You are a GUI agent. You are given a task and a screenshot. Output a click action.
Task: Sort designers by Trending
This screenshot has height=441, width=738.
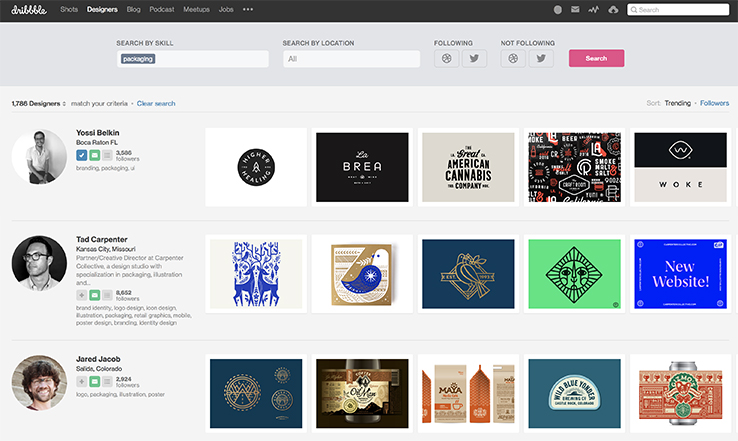(678, 103)
